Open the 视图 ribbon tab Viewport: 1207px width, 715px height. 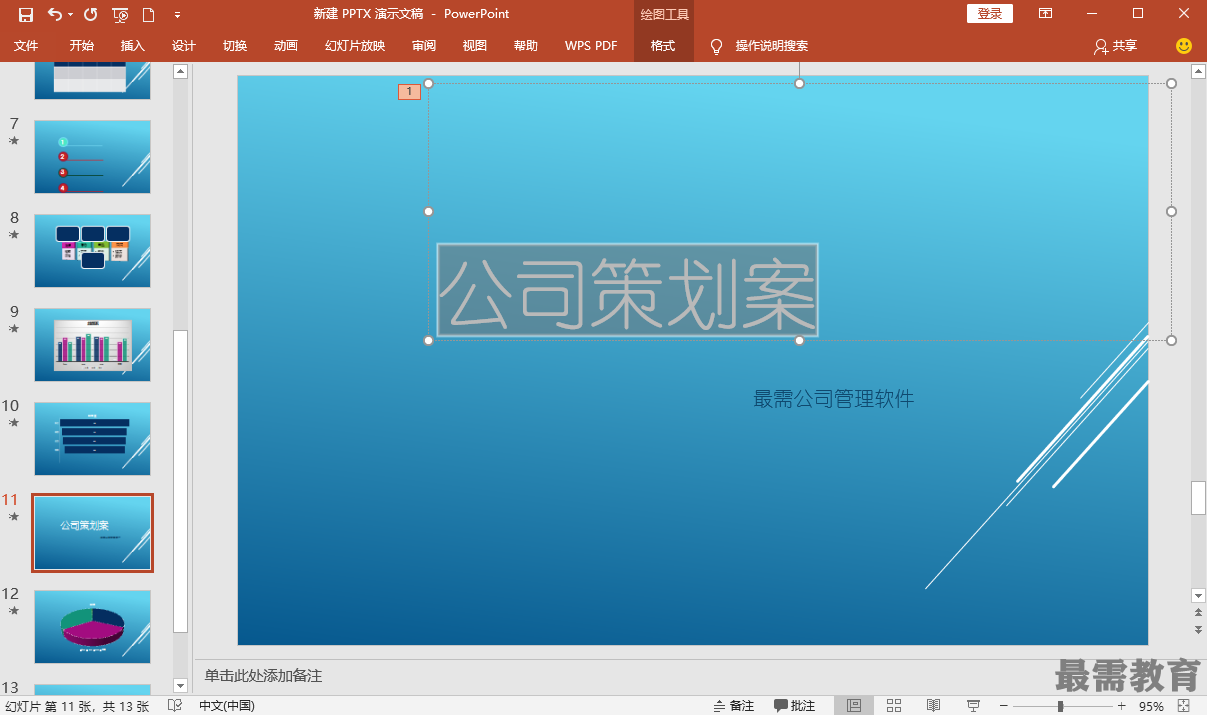[475, 46]
